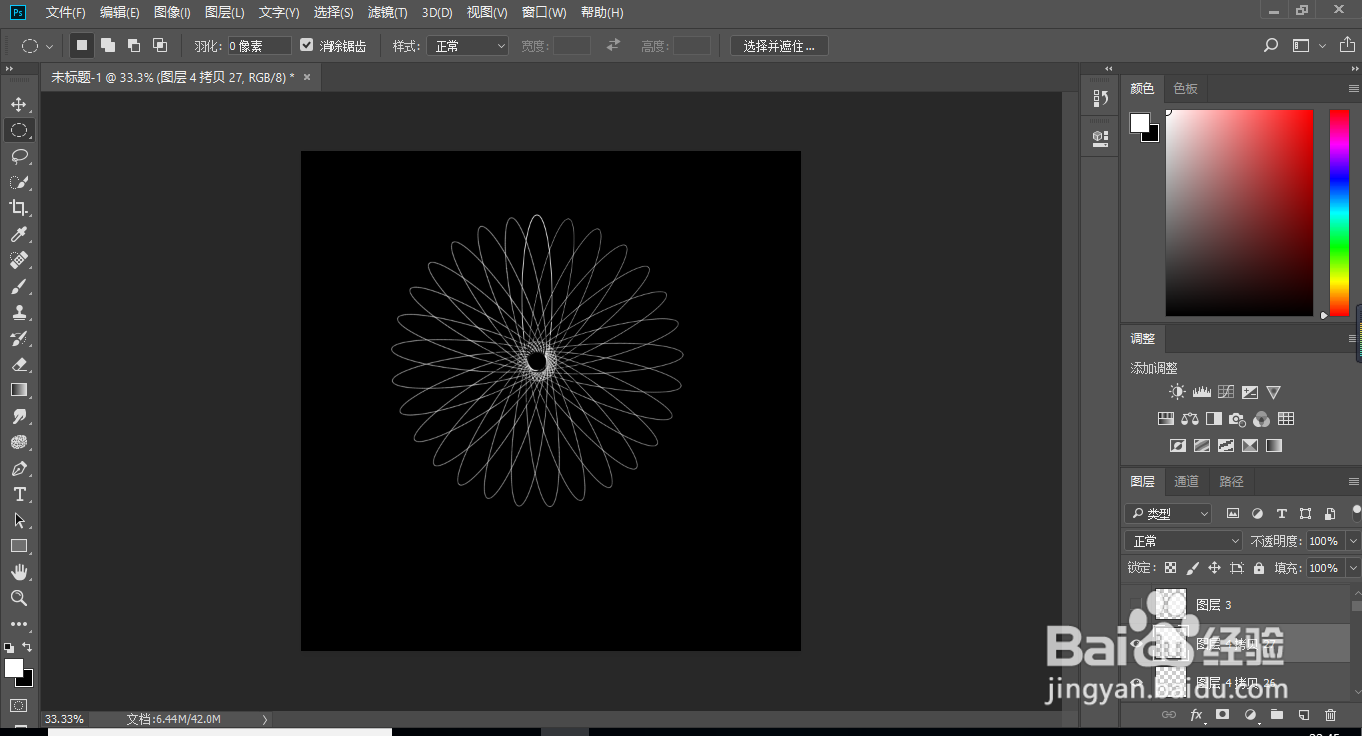Select the Horizontal Type tool

click(19, 494)
